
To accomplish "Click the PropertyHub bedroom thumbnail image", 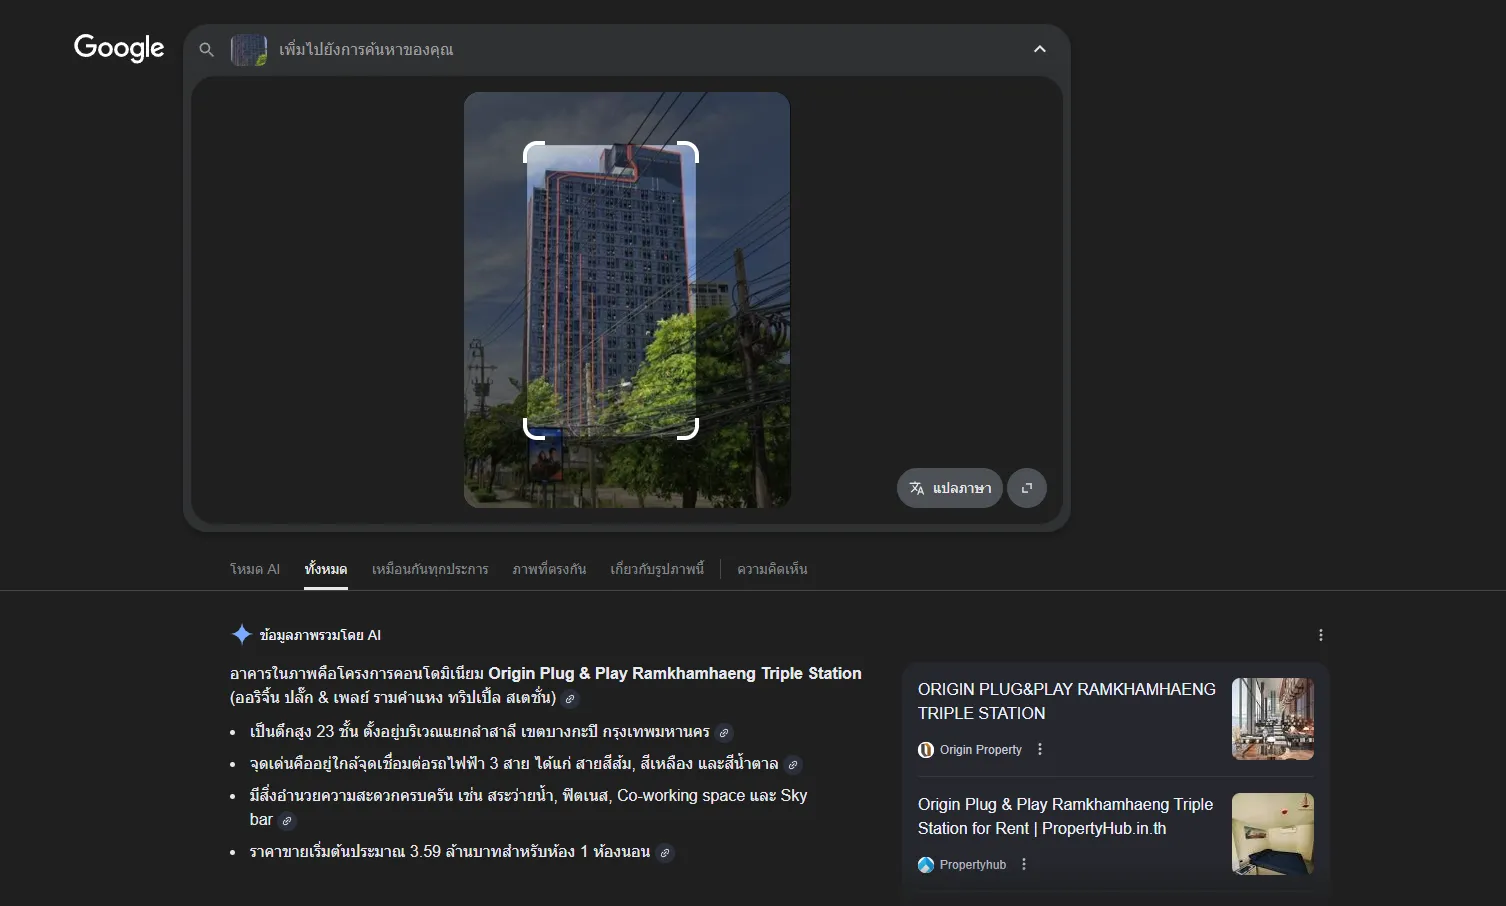I will pos(1272,833).
